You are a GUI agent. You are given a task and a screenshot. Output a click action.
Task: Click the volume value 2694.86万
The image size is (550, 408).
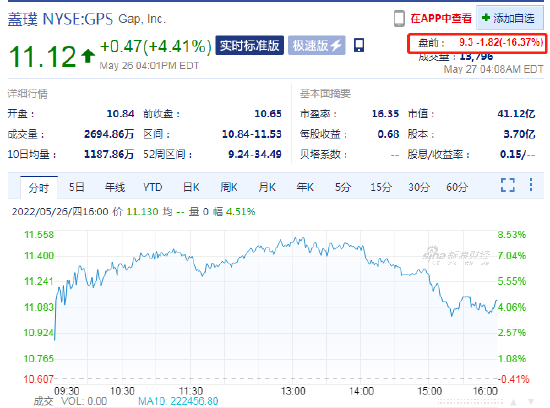point(109,134)
